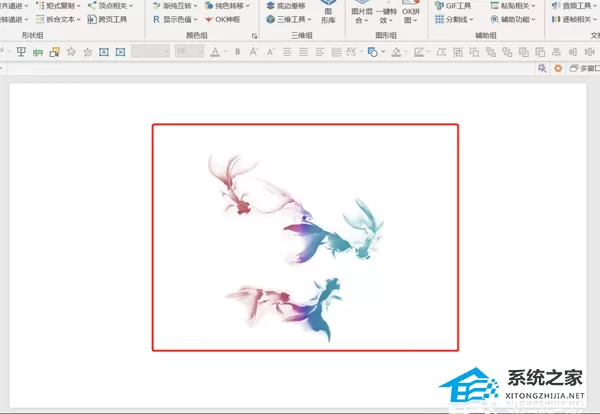Click the distribute vertically icon at toolbar end

590,52
